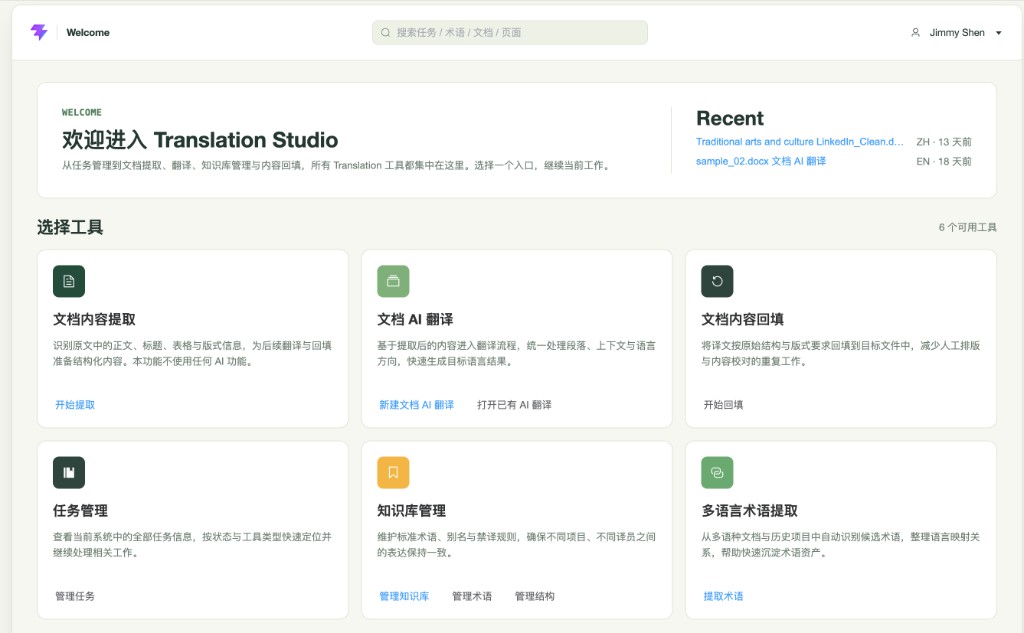Click the search magnifier icon
The width and height of the screenshot is (1024, 633).
coord(385,33)
